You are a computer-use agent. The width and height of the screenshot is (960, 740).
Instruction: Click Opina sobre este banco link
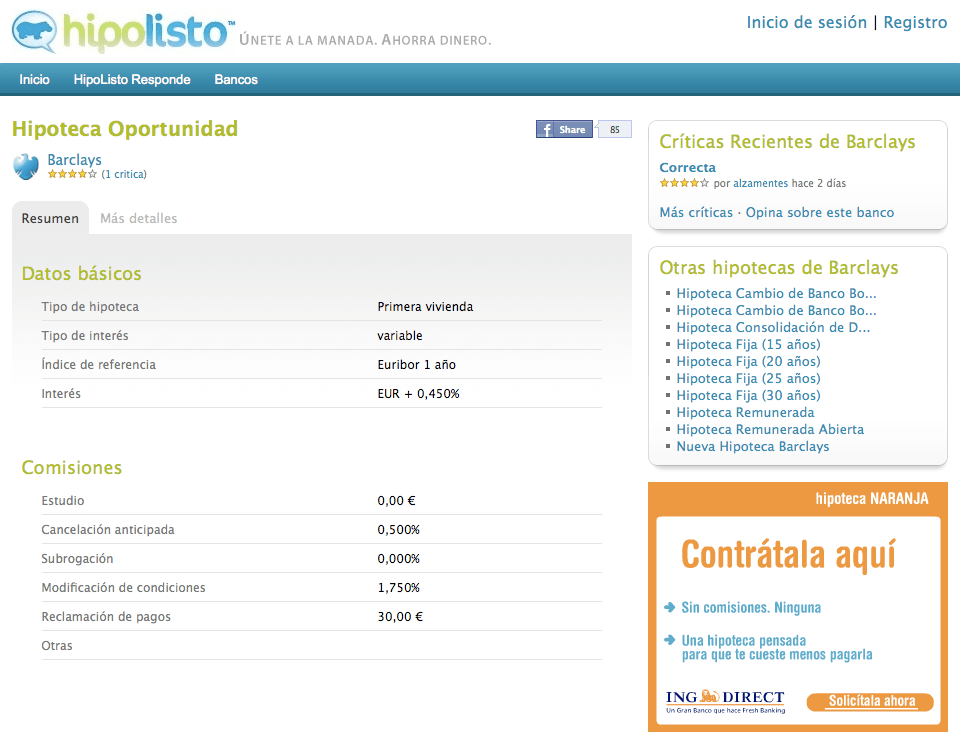(820, 212)
